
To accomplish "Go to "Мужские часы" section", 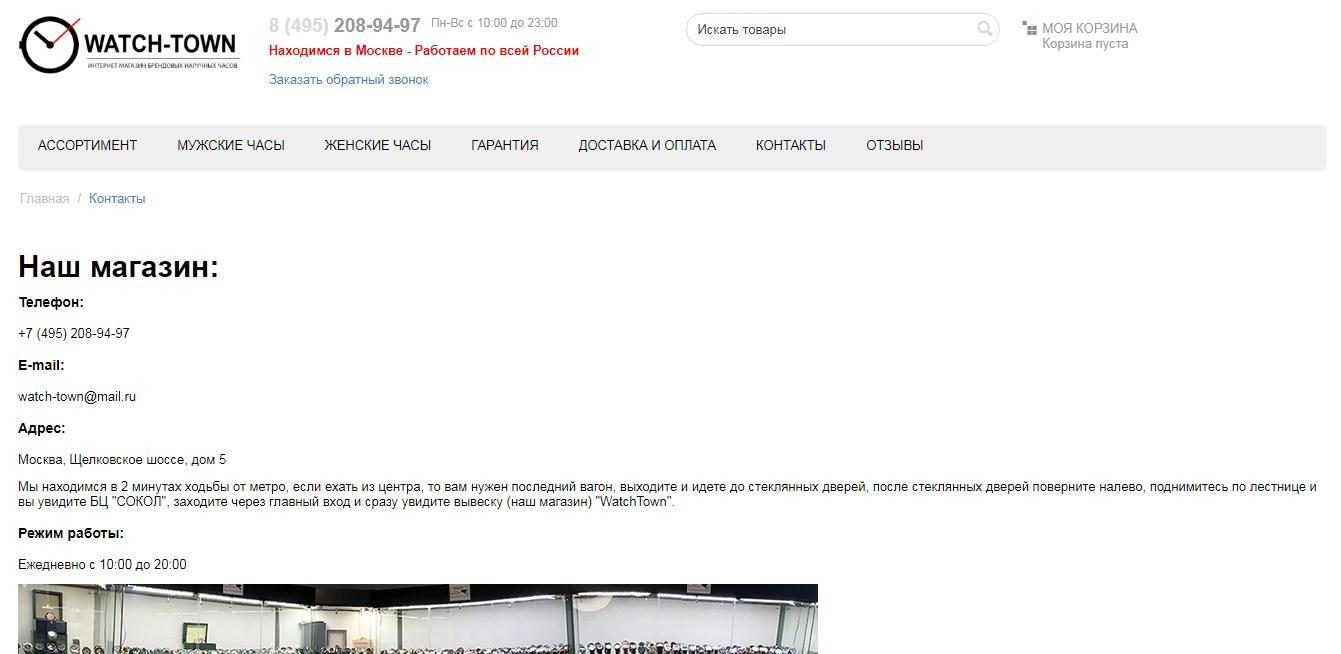I will (231, 145).
